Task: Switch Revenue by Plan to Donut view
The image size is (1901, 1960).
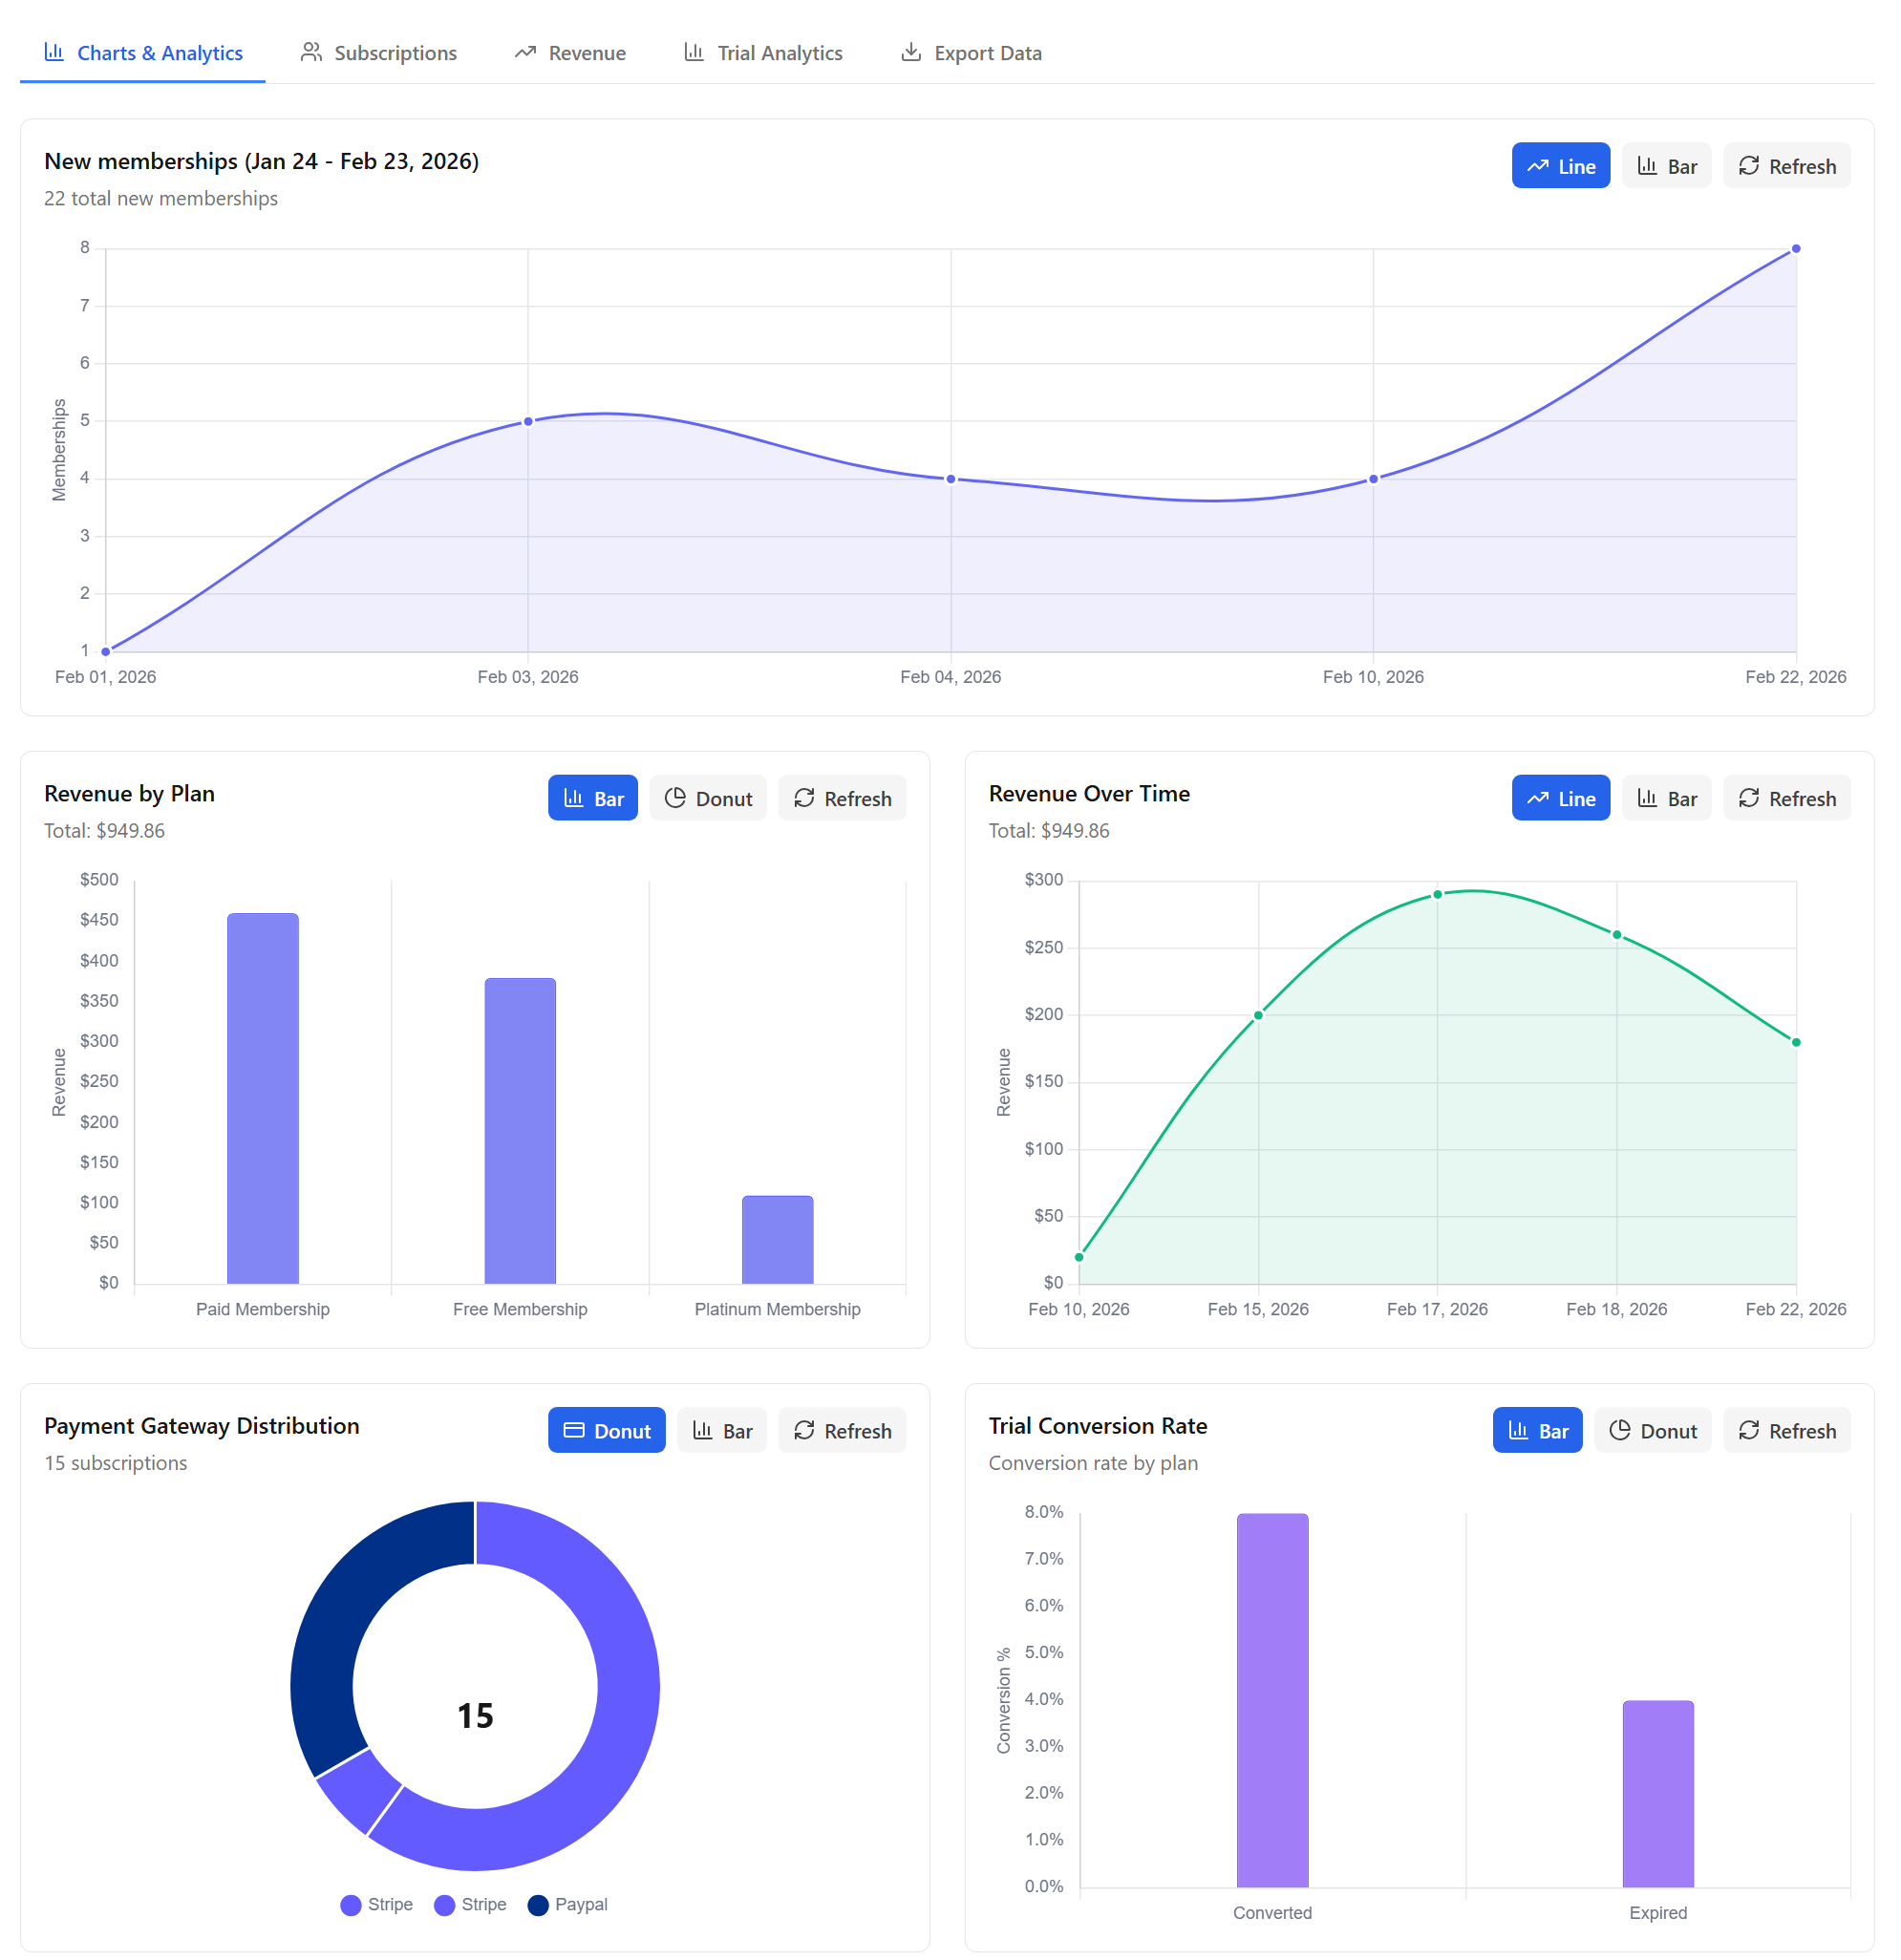Action: tap(708, 798)
